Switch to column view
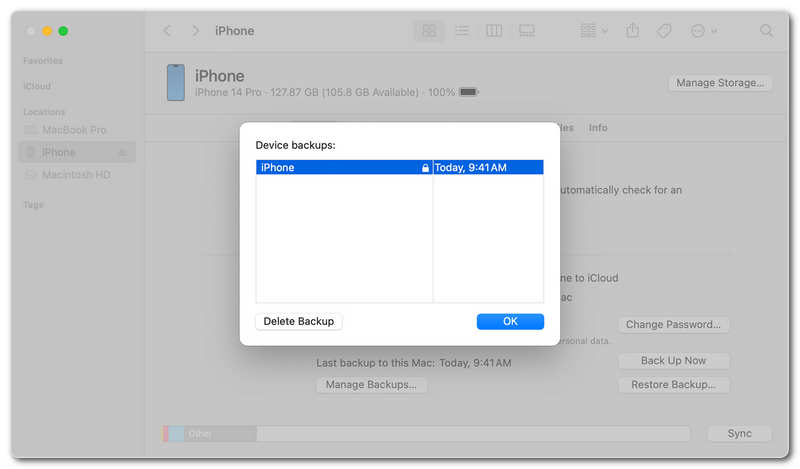800x469 pixels. point(494,31)
